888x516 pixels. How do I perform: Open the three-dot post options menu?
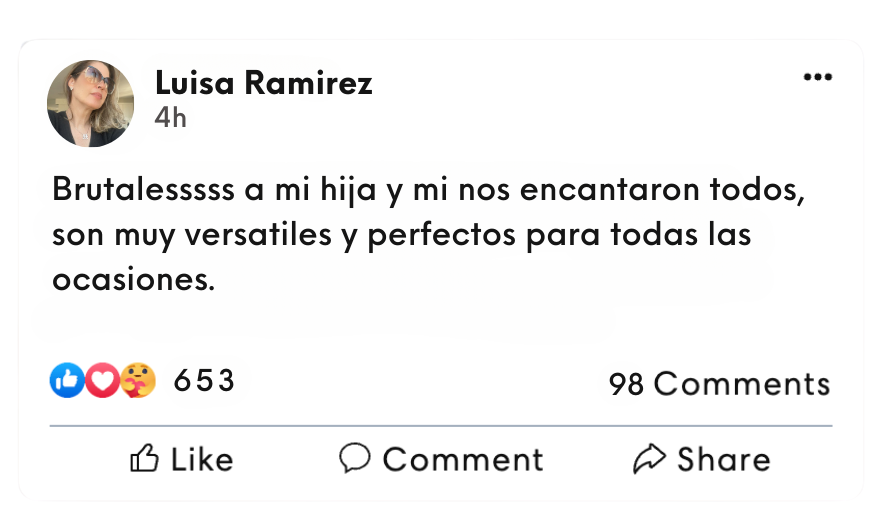pyautogui.click(x=817, y=78)
